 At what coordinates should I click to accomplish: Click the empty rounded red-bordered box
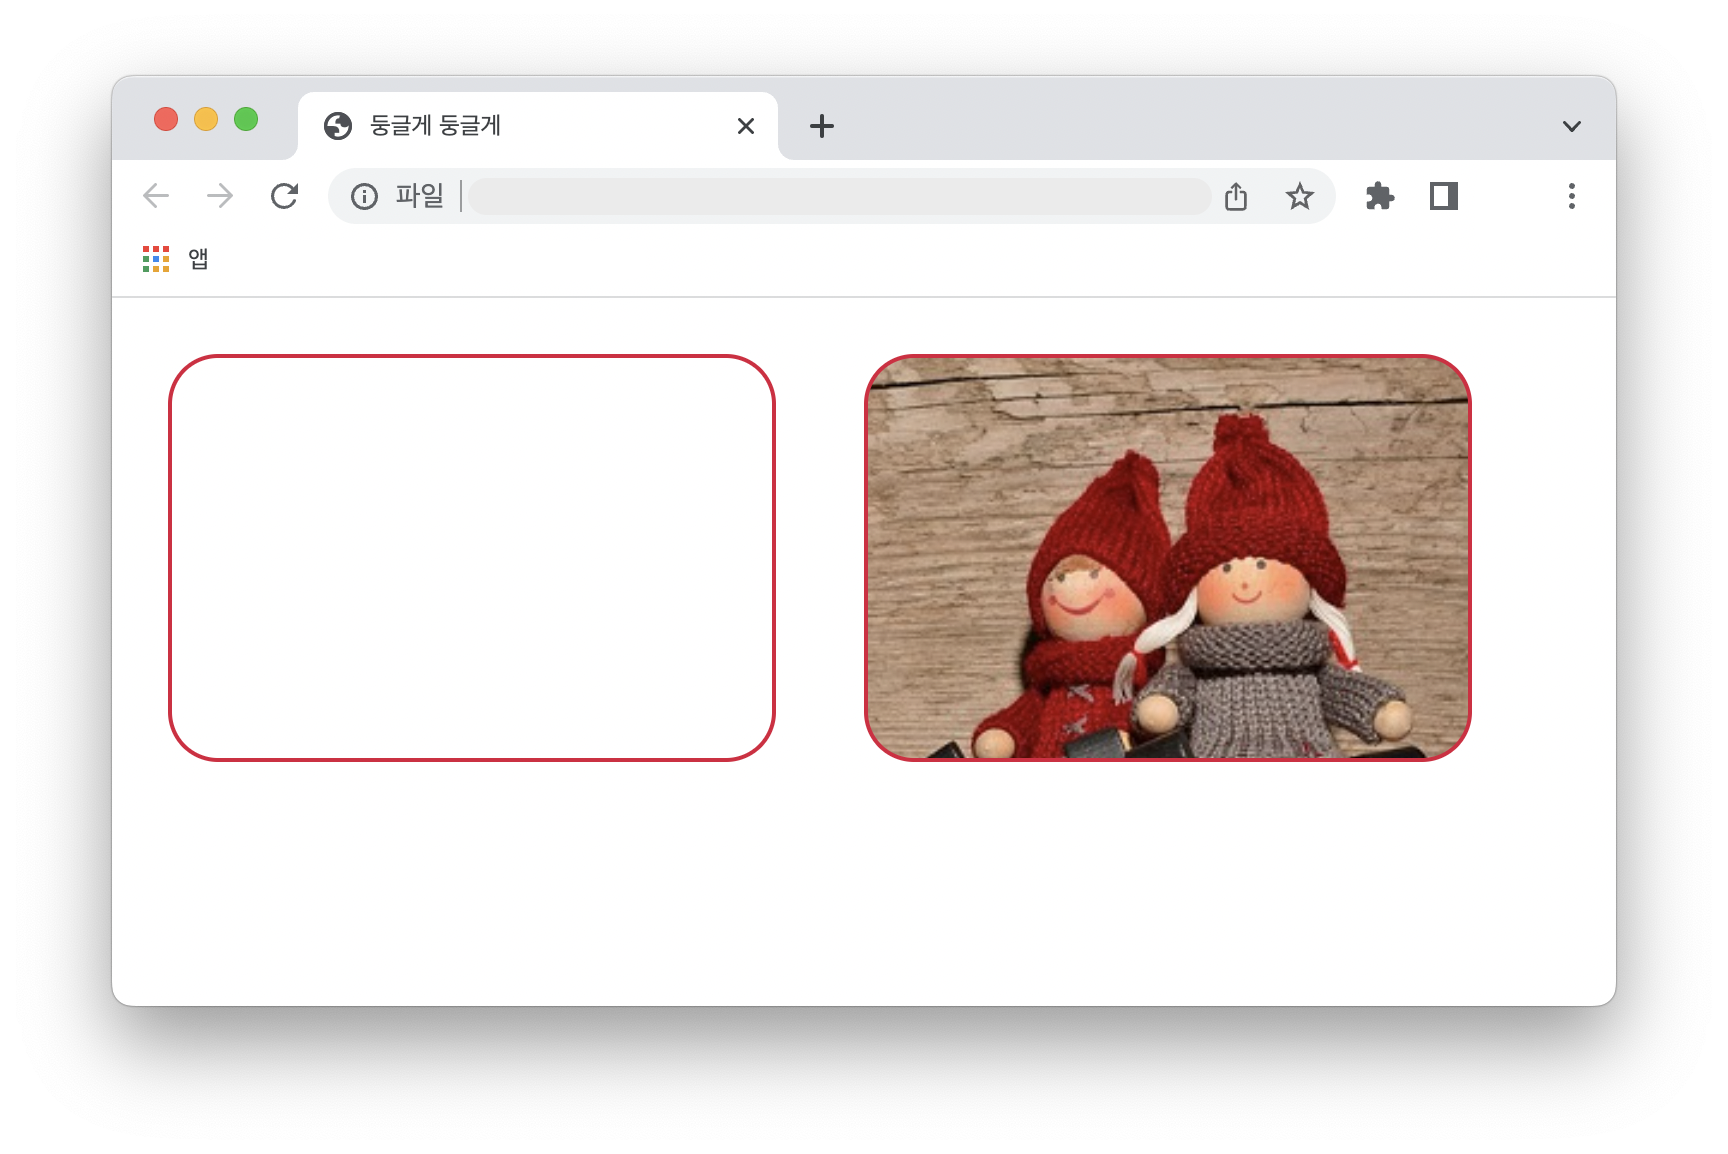[x=472, y=558]
